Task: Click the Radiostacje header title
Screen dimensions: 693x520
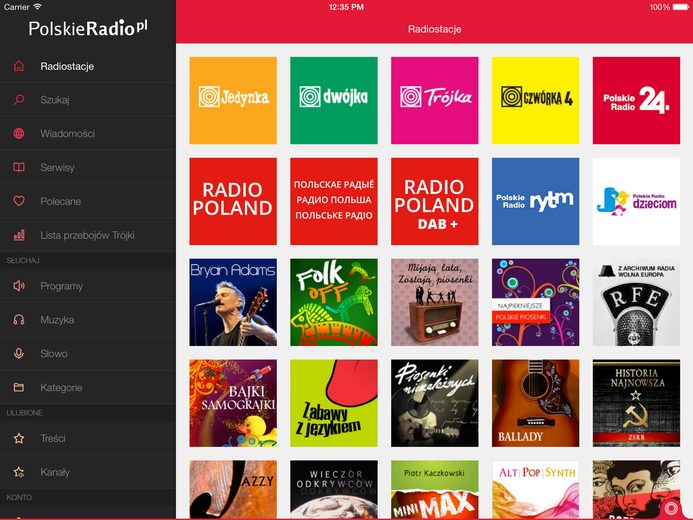Action: coord(434,29)
